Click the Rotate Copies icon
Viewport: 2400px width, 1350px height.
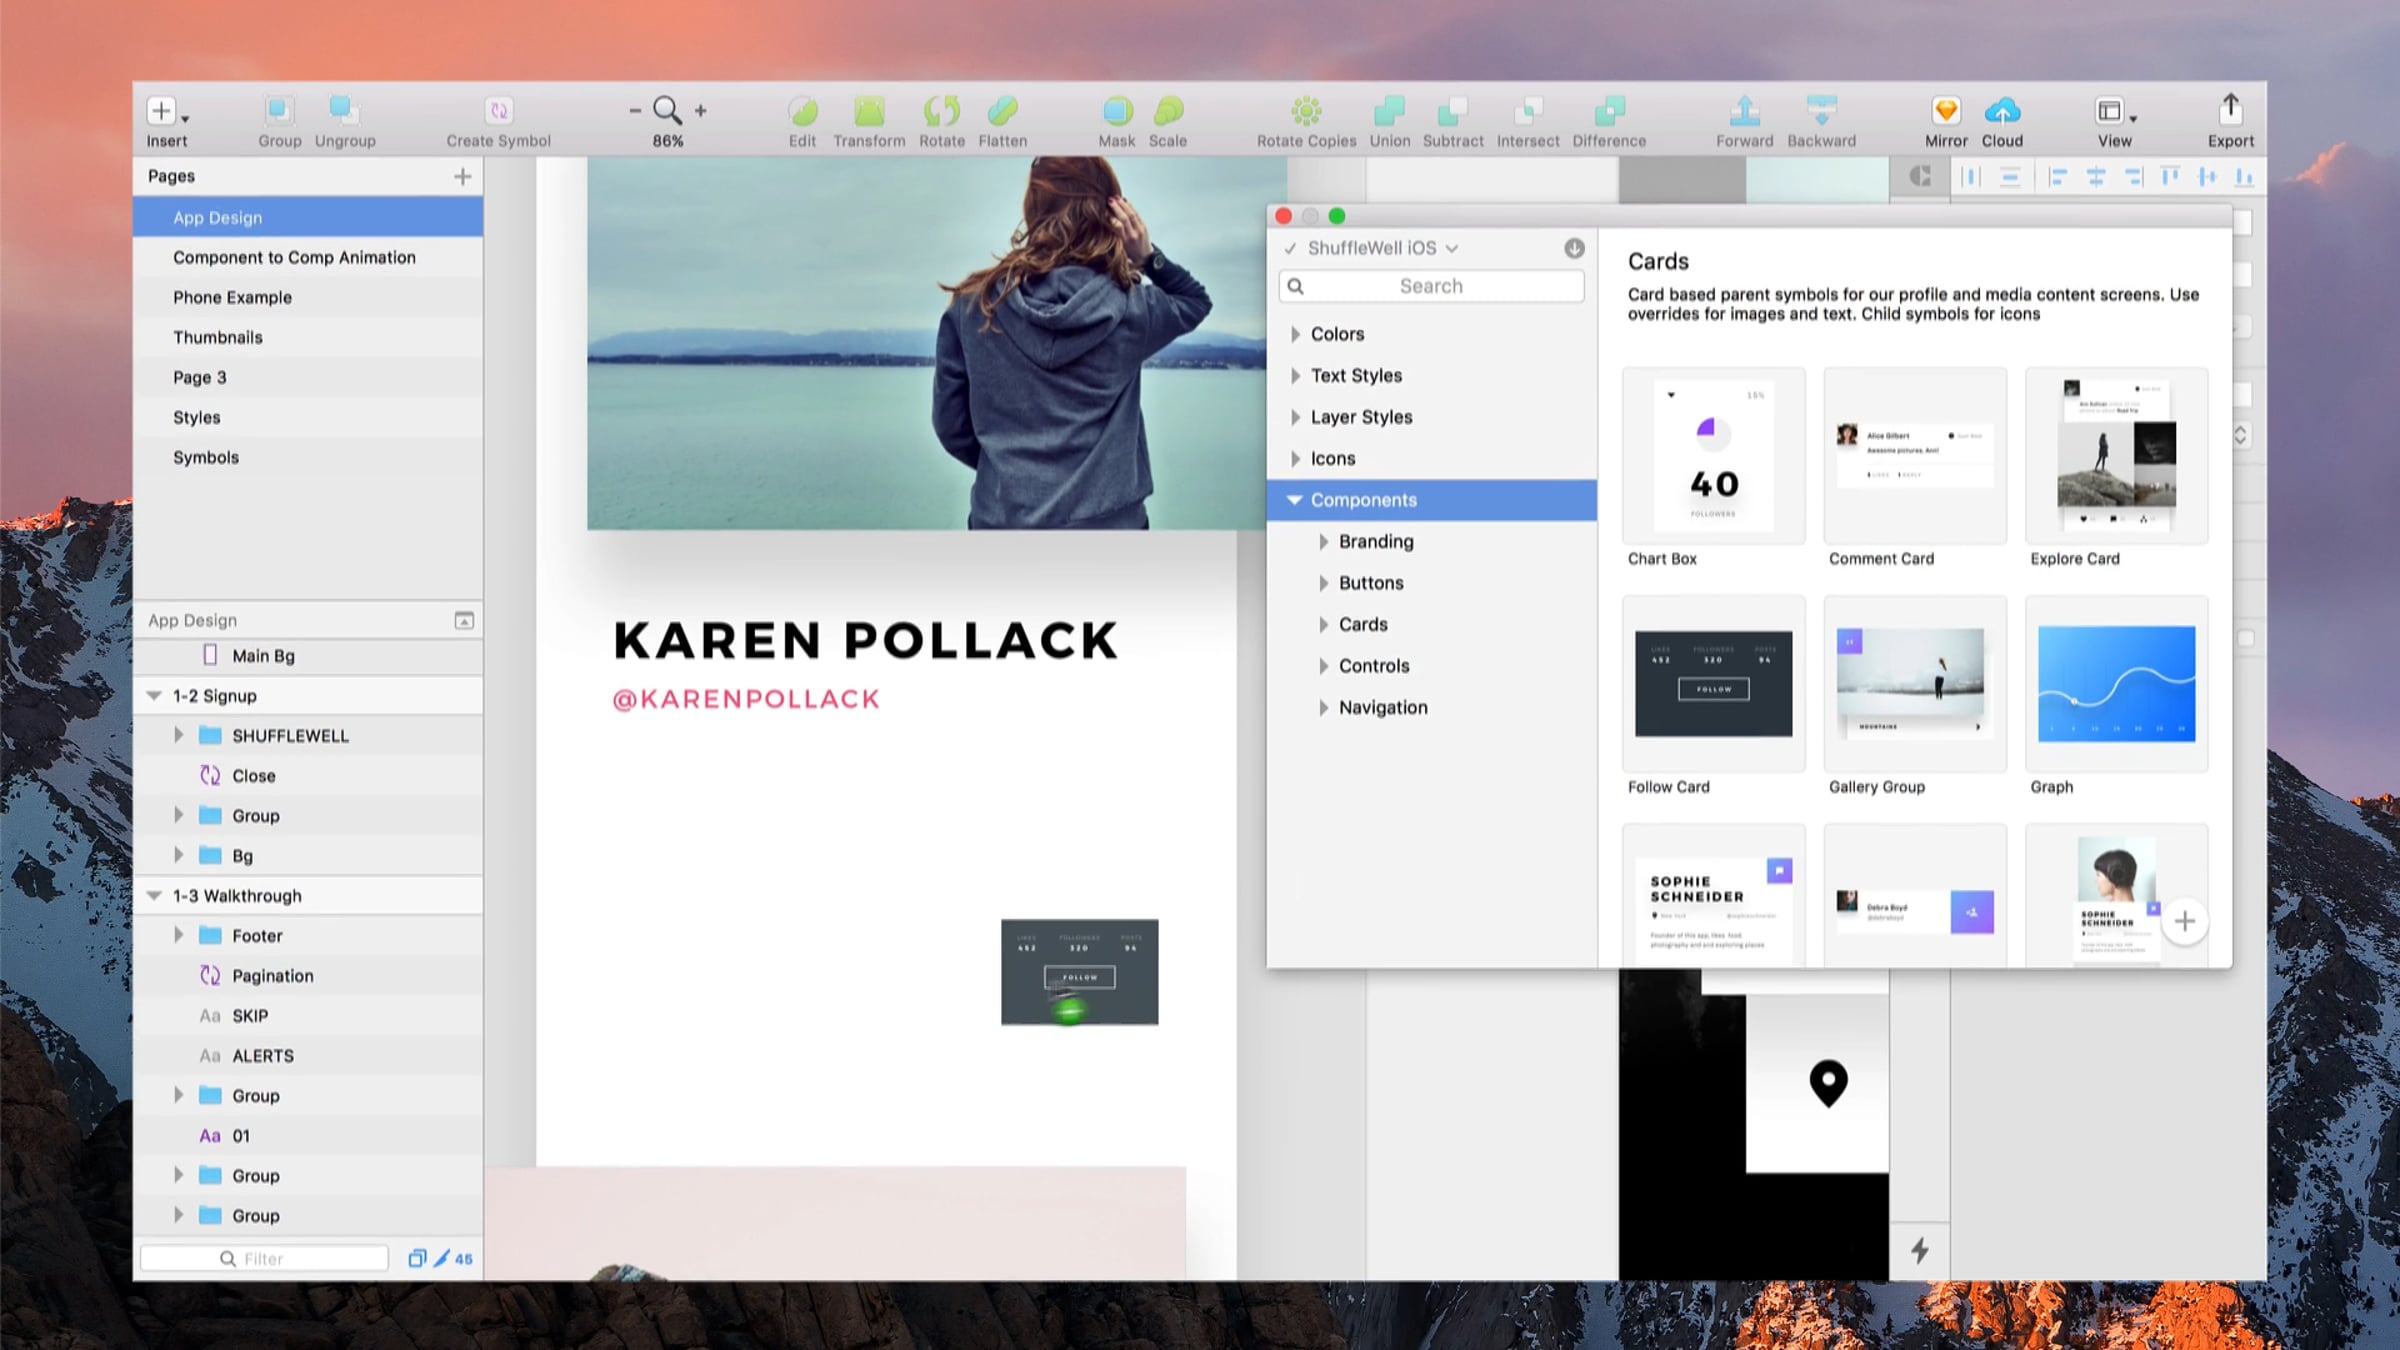tap(1305, 111)
